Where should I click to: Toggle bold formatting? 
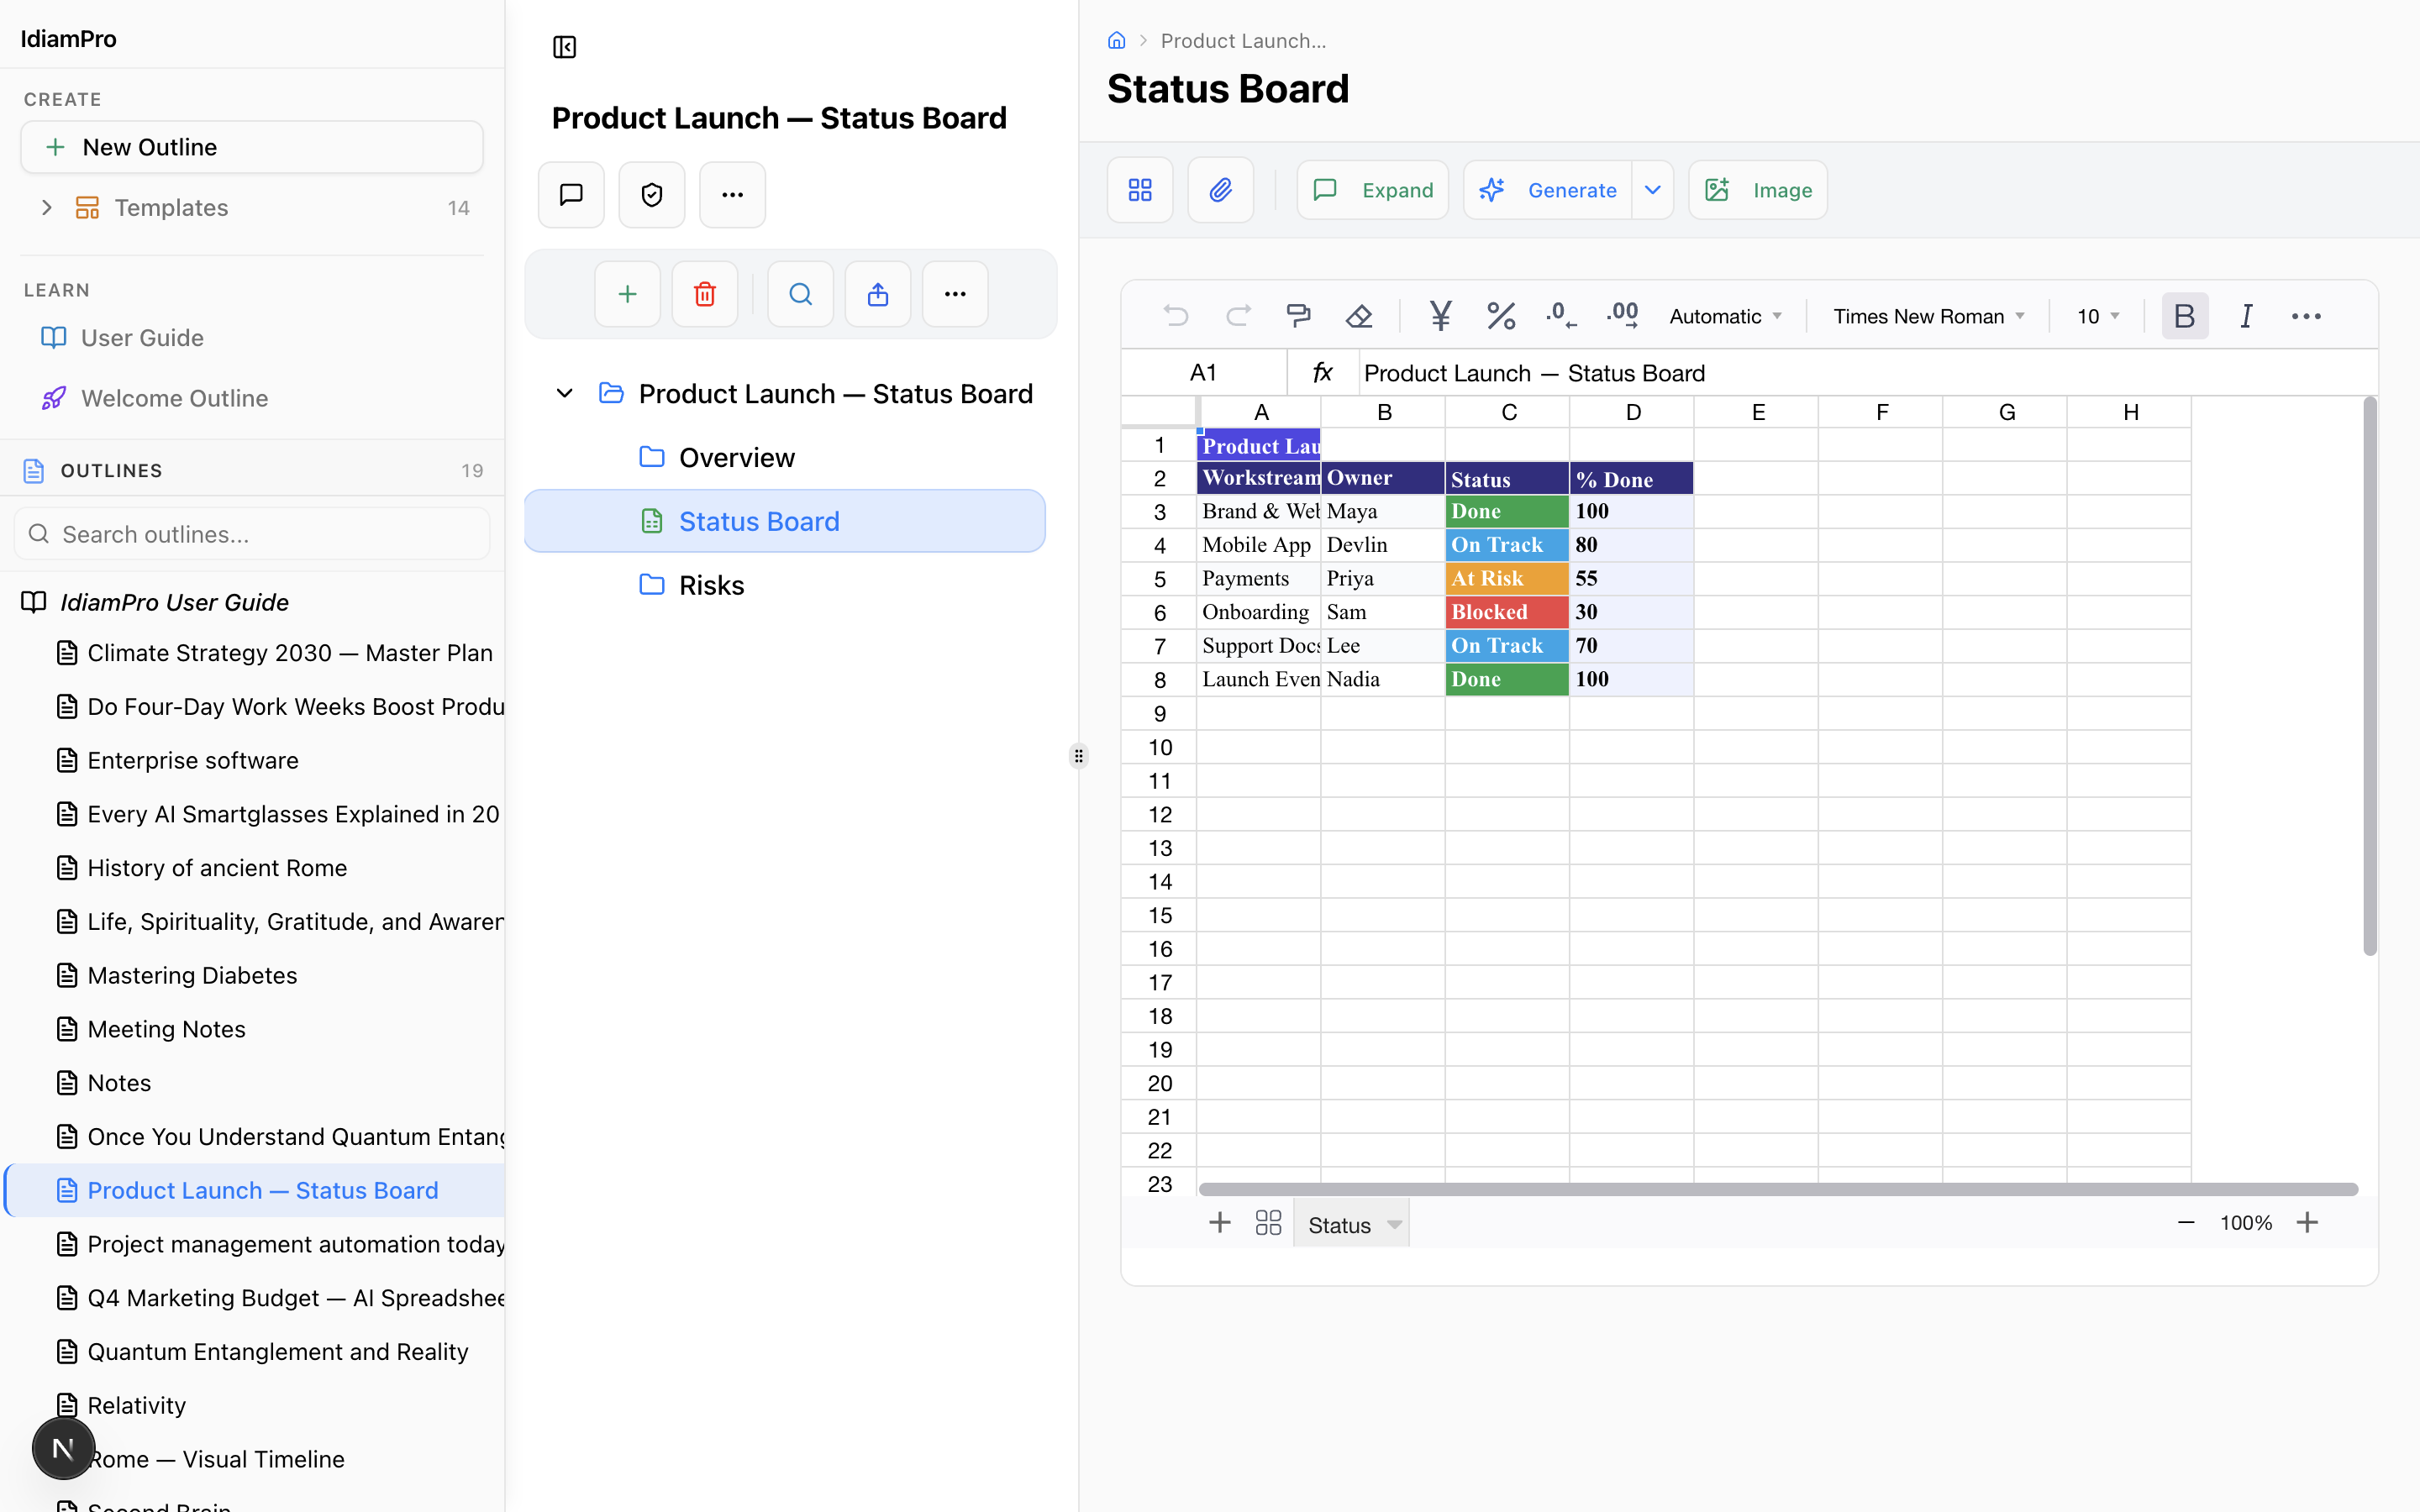pos(2185,316)
